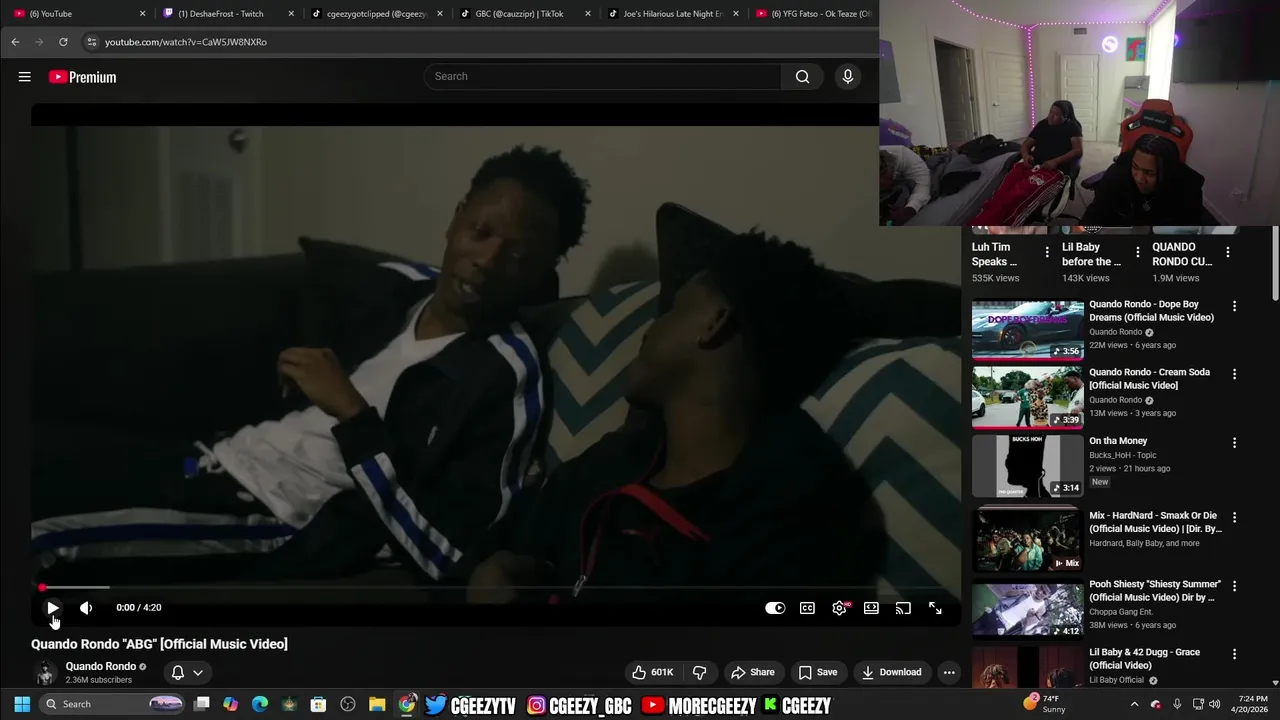1280x720 pixels.
Task: Download the video
Action: pyautogui.click(x=891, y=672)
